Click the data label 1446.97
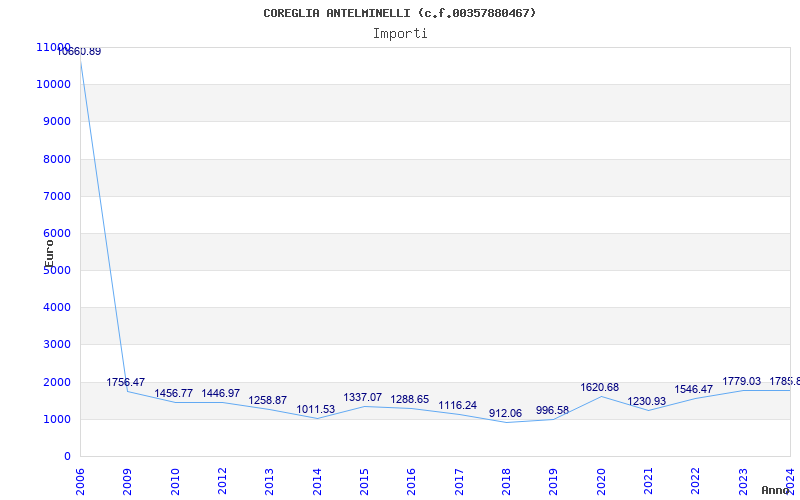 coord(220,393)
